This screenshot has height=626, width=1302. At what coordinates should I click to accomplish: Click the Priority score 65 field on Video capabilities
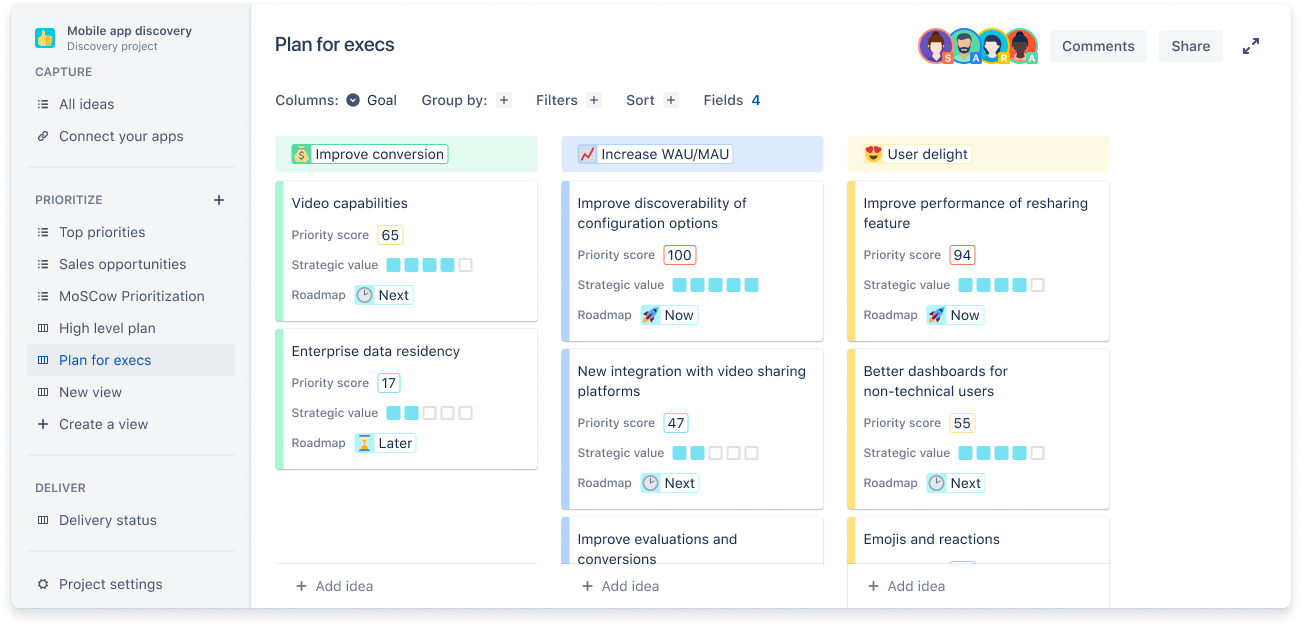390,234
